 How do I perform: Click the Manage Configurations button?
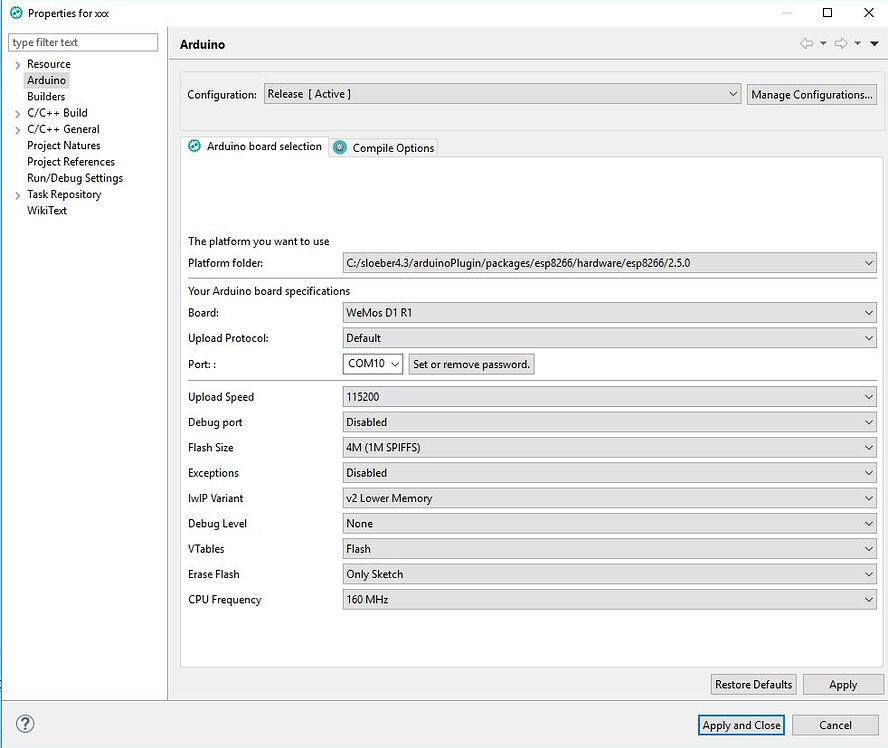tap(810, 93)
